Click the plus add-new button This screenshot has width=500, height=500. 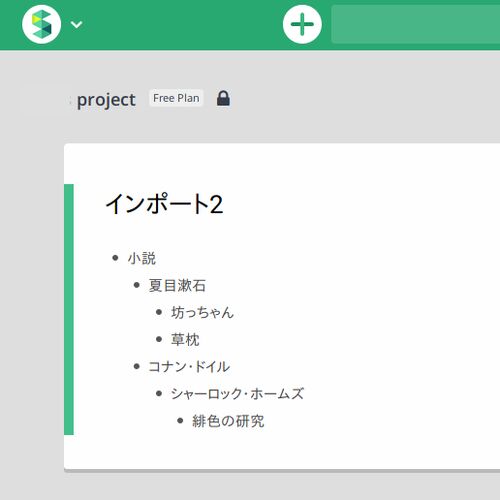(302, 24)
